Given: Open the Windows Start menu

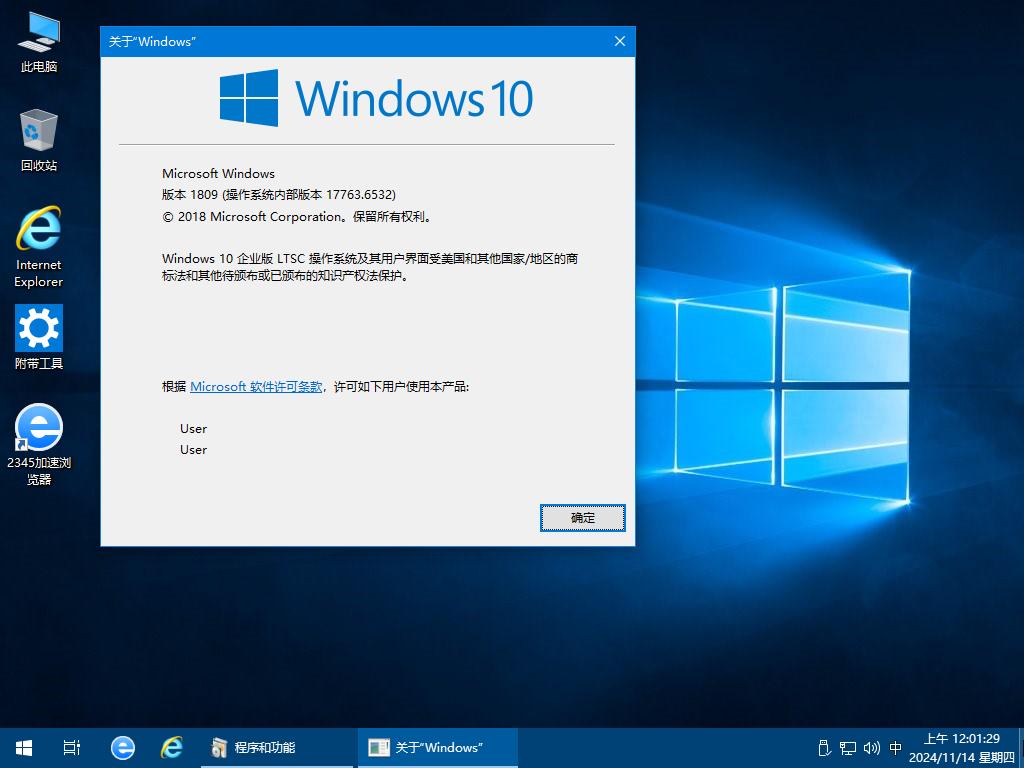Looking at the screenshot, I should click(x=24, y=748).
